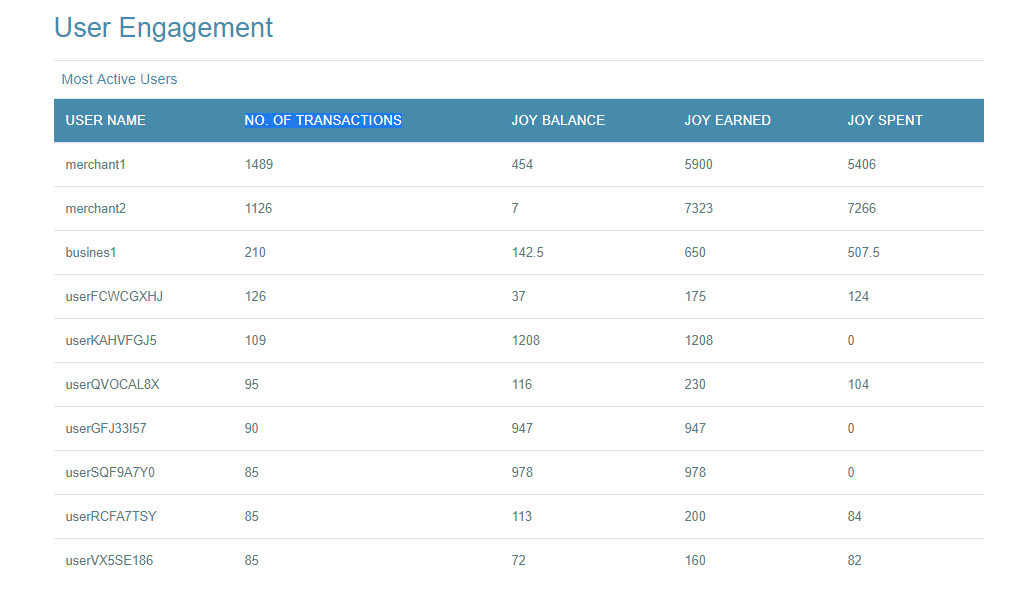Click user userVX5SE186 in the table

click(109, 560)
